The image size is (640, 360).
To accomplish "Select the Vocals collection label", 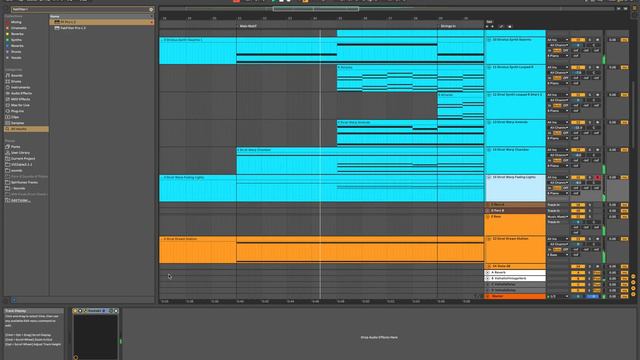I will [x=16, y=58].
